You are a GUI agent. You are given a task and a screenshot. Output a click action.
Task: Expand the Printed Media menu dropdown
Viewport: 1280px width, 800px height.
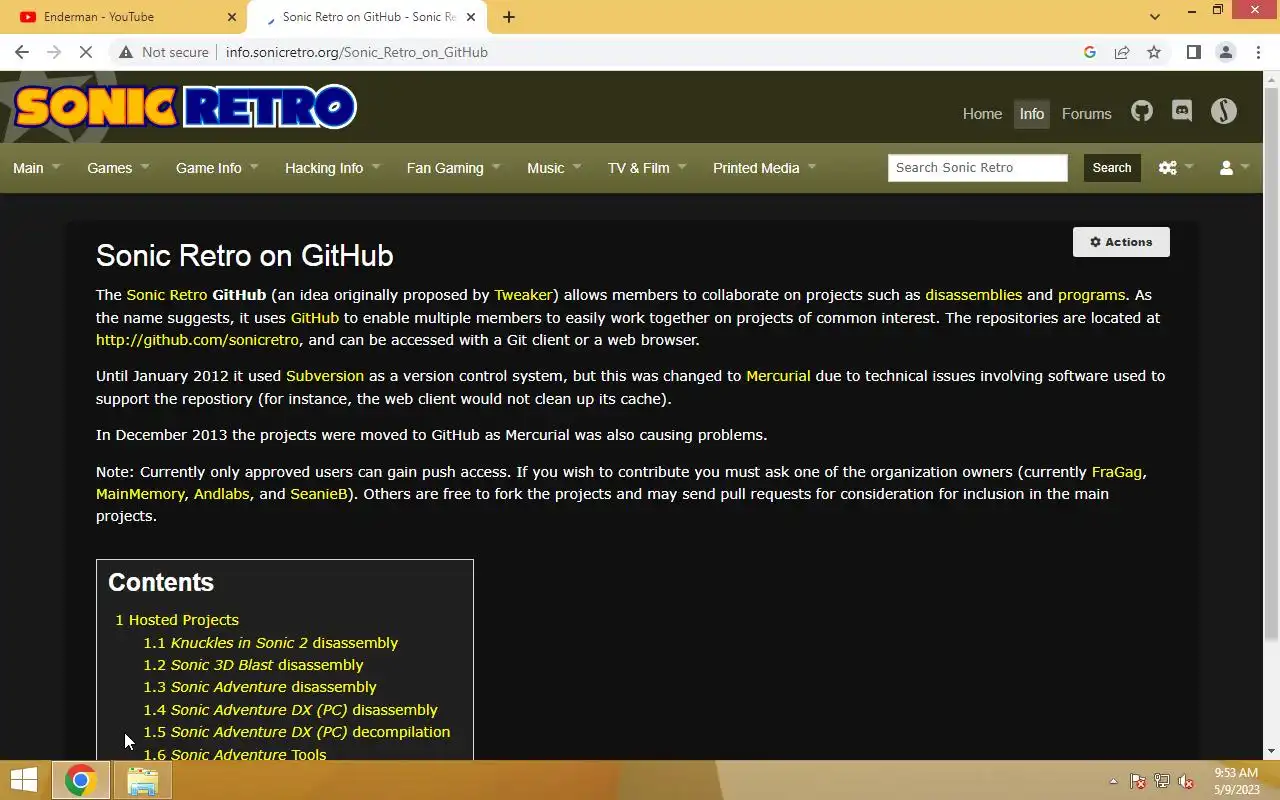pos(764,168)
